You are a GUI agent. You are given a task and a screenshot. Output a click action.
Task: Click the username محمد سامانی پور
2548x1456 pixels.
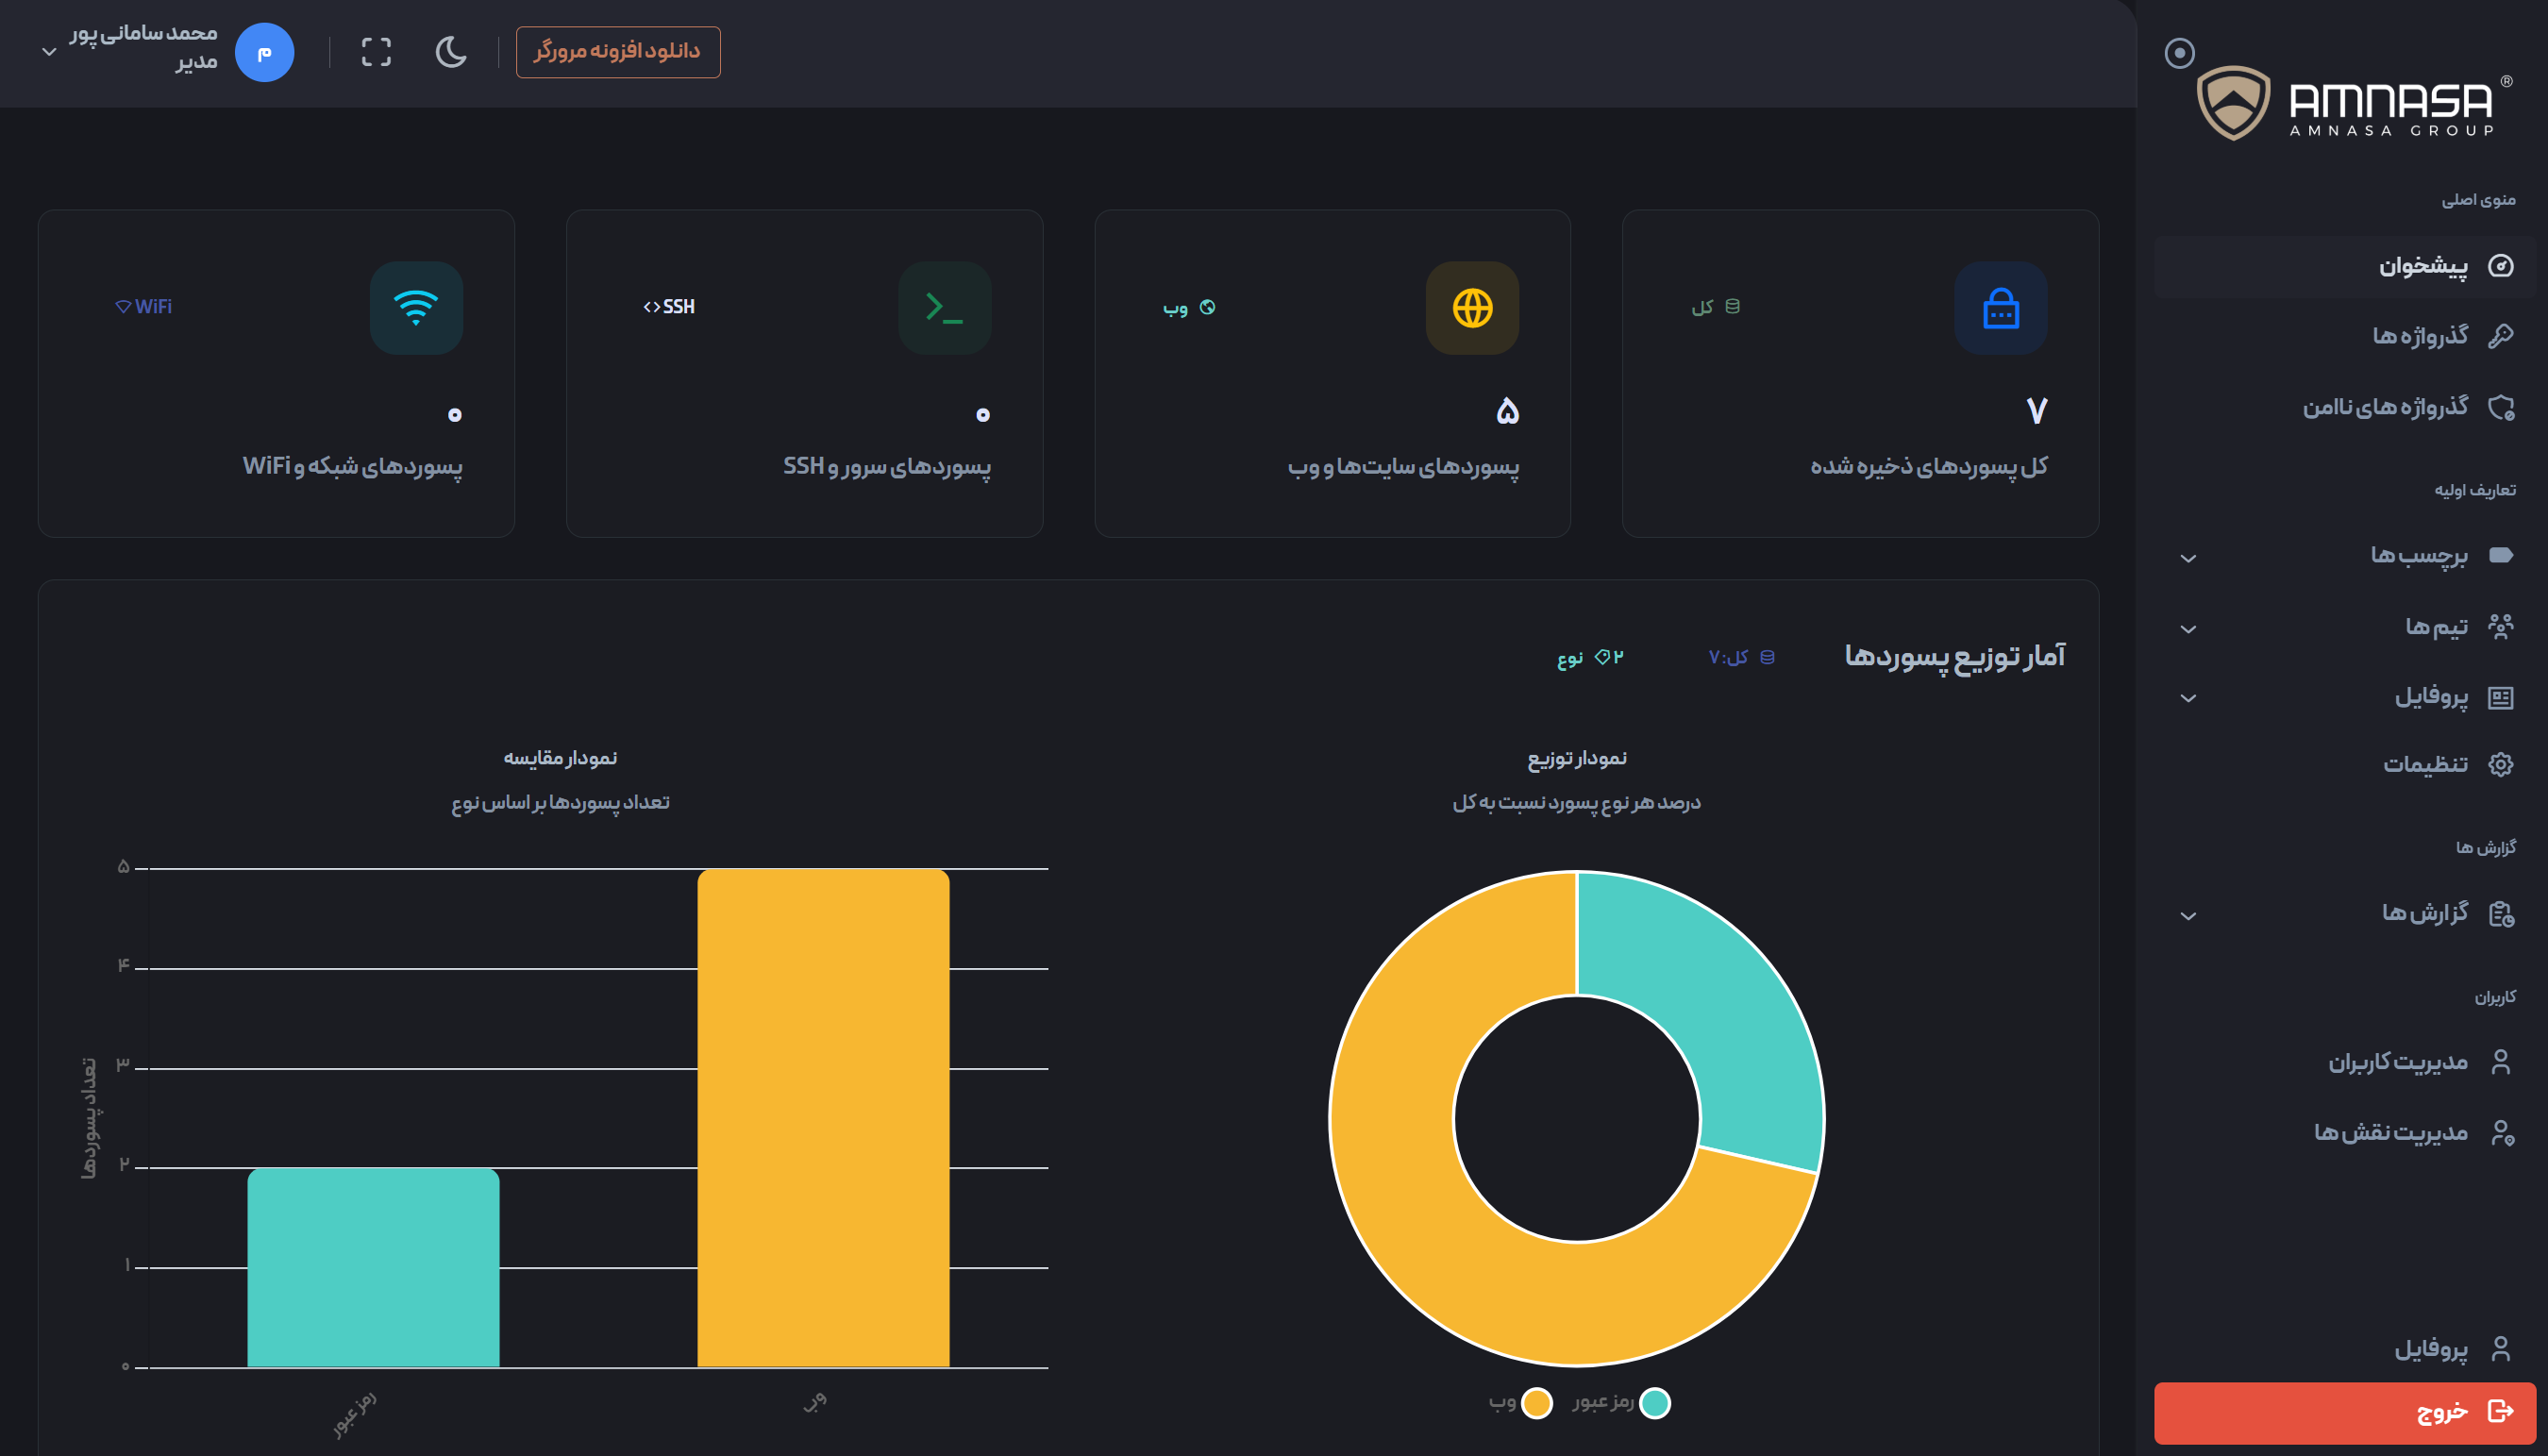point(143,33)
